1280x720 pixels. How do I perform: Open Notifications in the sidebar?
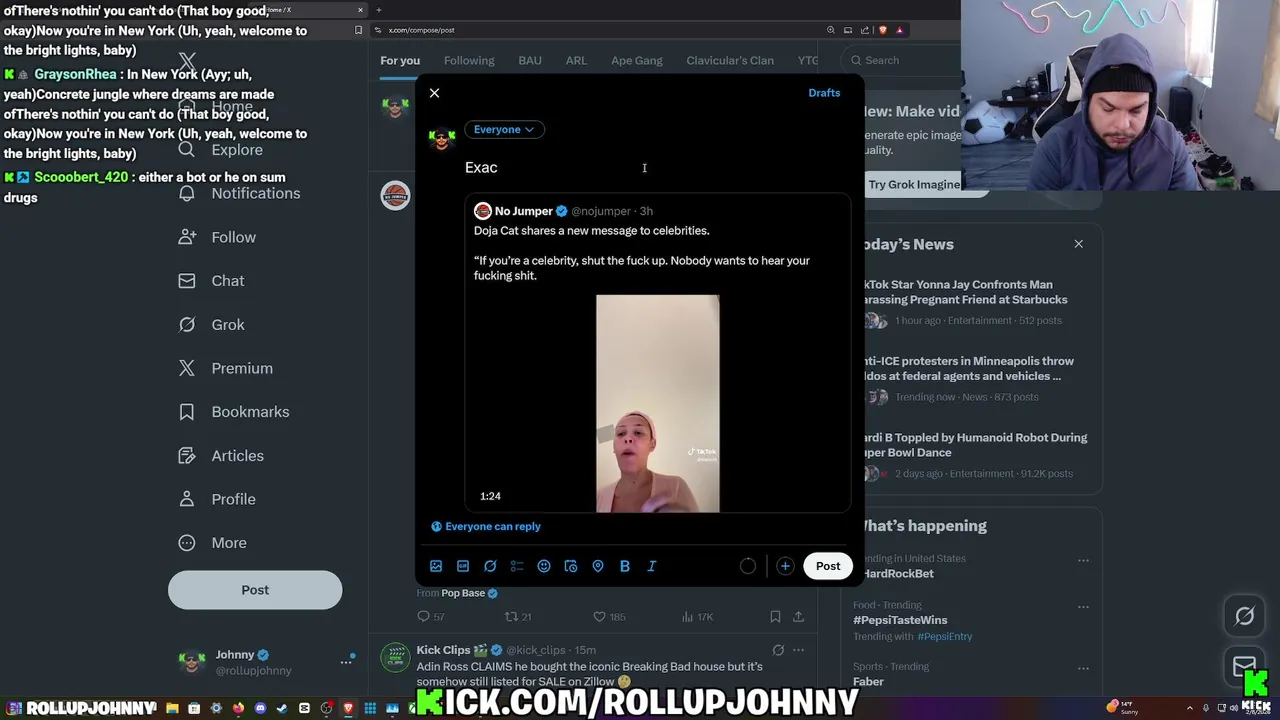pyautogui.click(x=240, y=193)
